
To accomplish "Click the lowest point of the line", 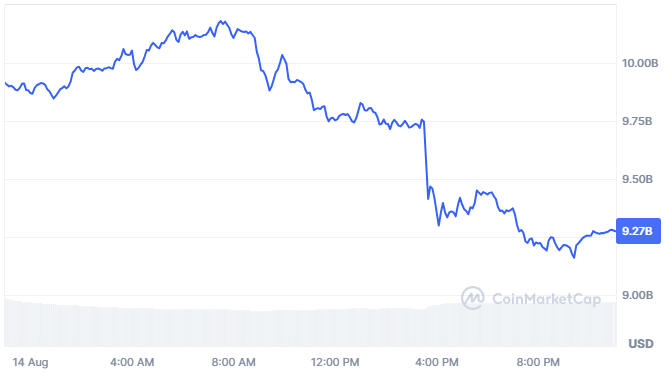I will tap(574, 257).
